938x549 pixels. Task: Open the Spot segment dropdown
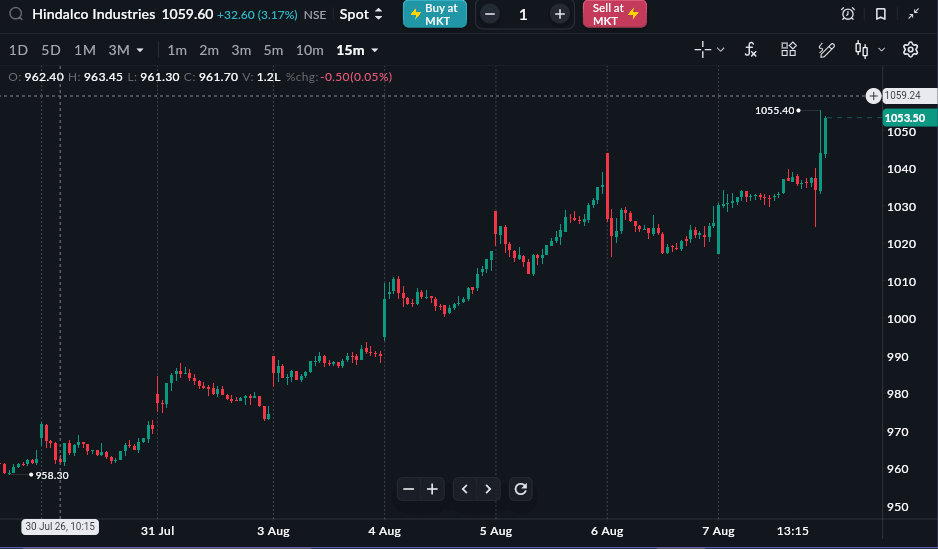click(x=361, y=14)
